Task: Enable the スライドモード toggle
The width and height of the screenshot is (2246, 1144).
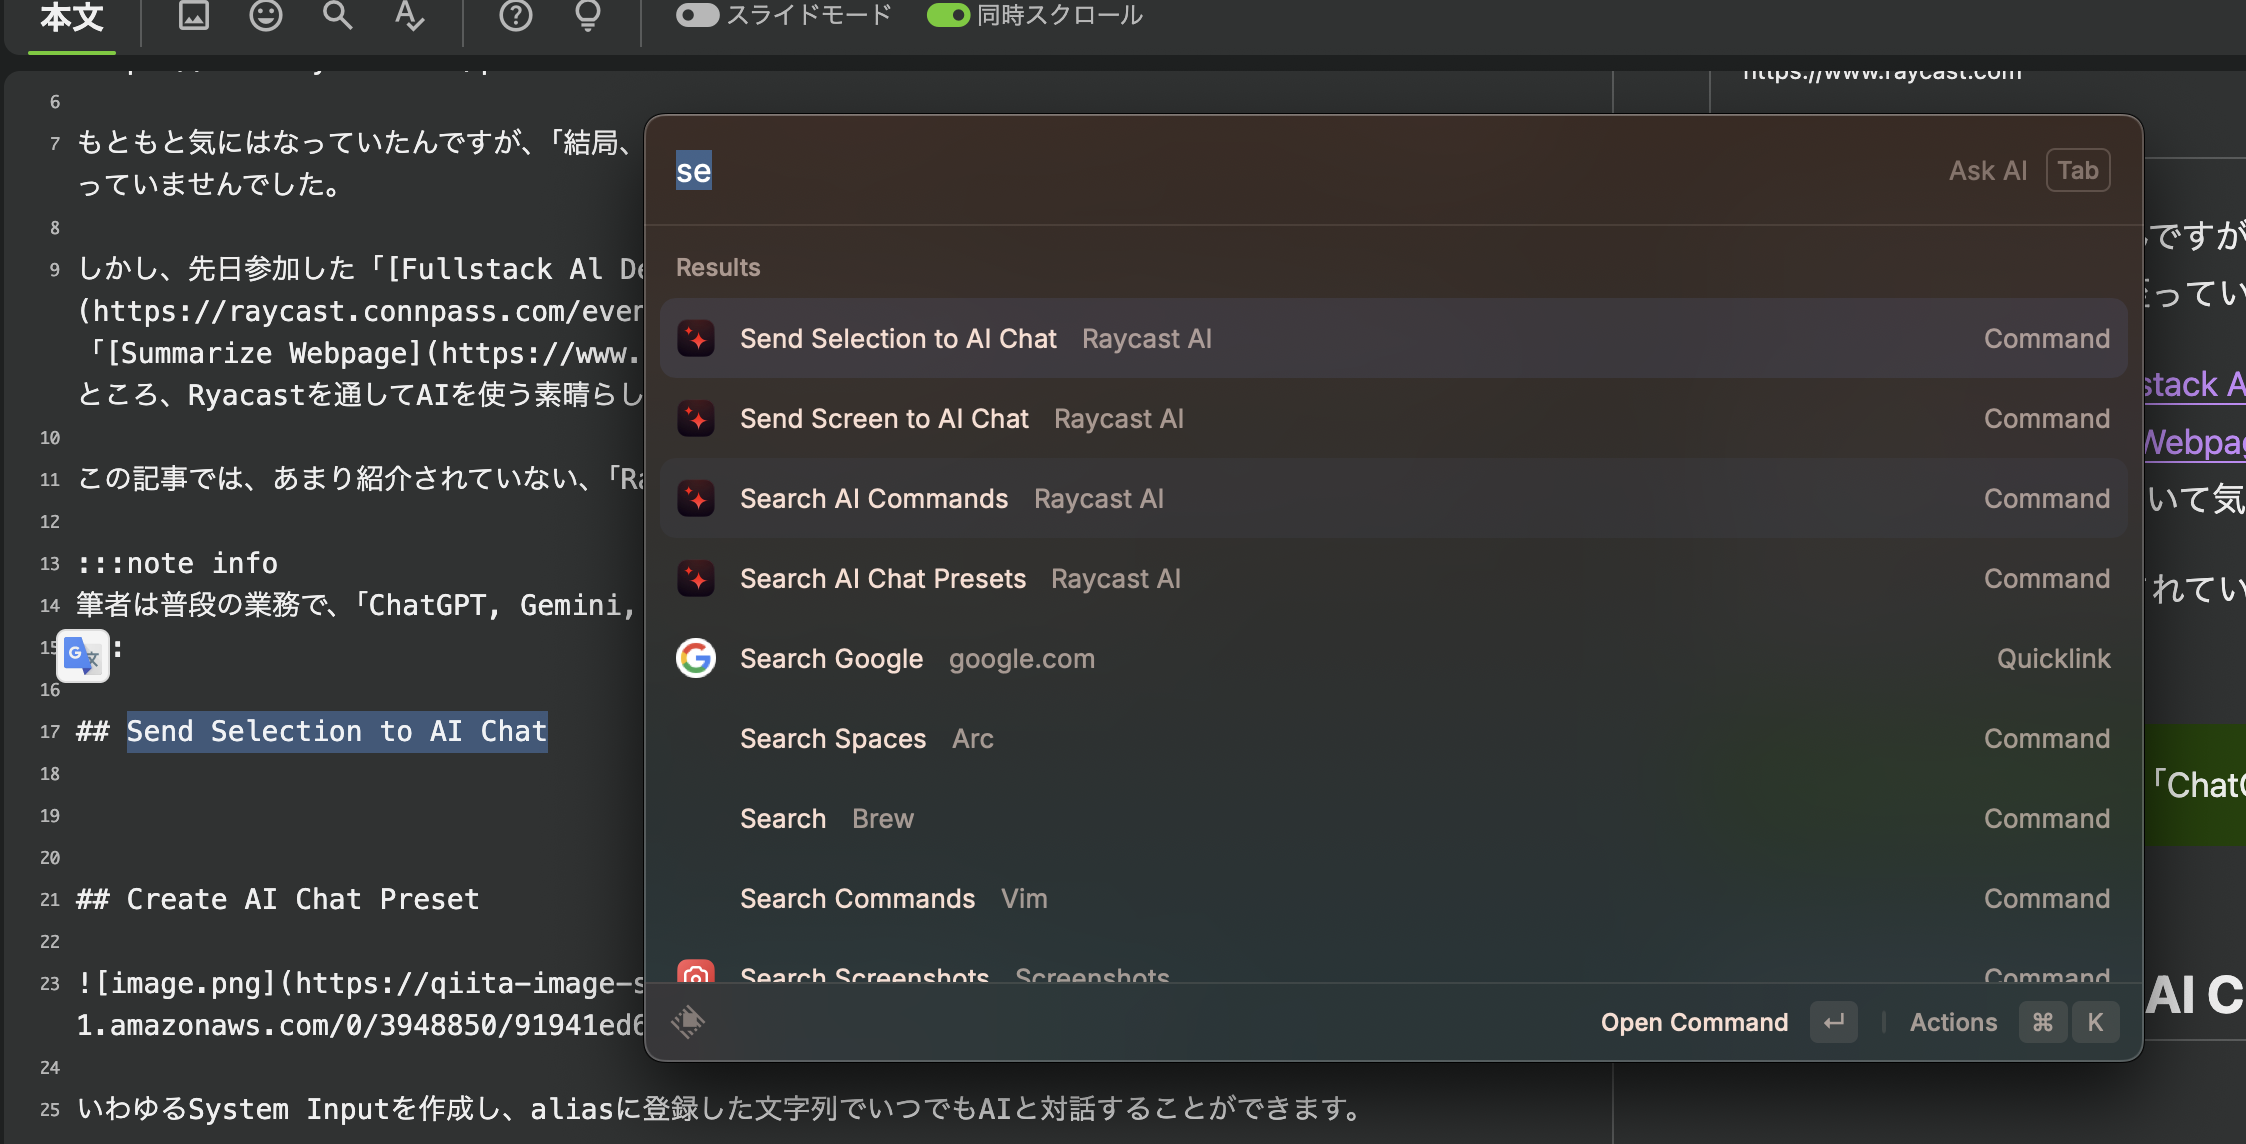Action: (697, 15)
